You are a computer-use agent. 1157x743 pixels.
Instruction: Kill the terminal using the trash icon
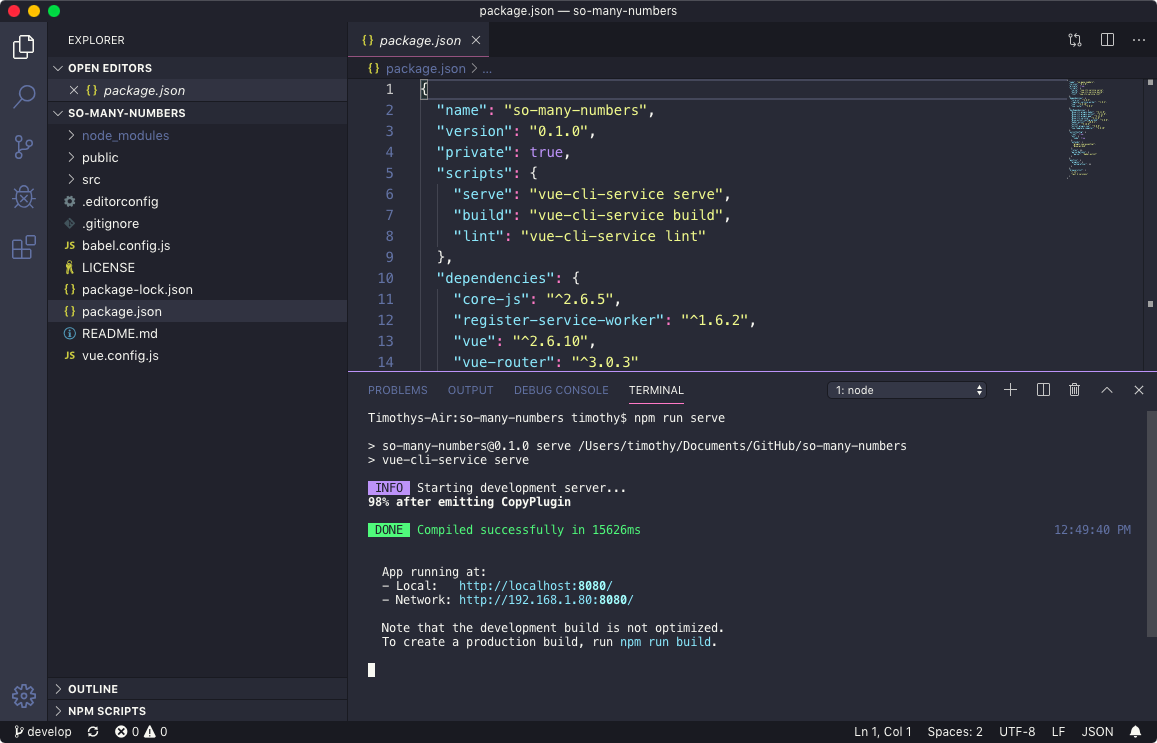pyautogui.click(x=1074, y=390)
